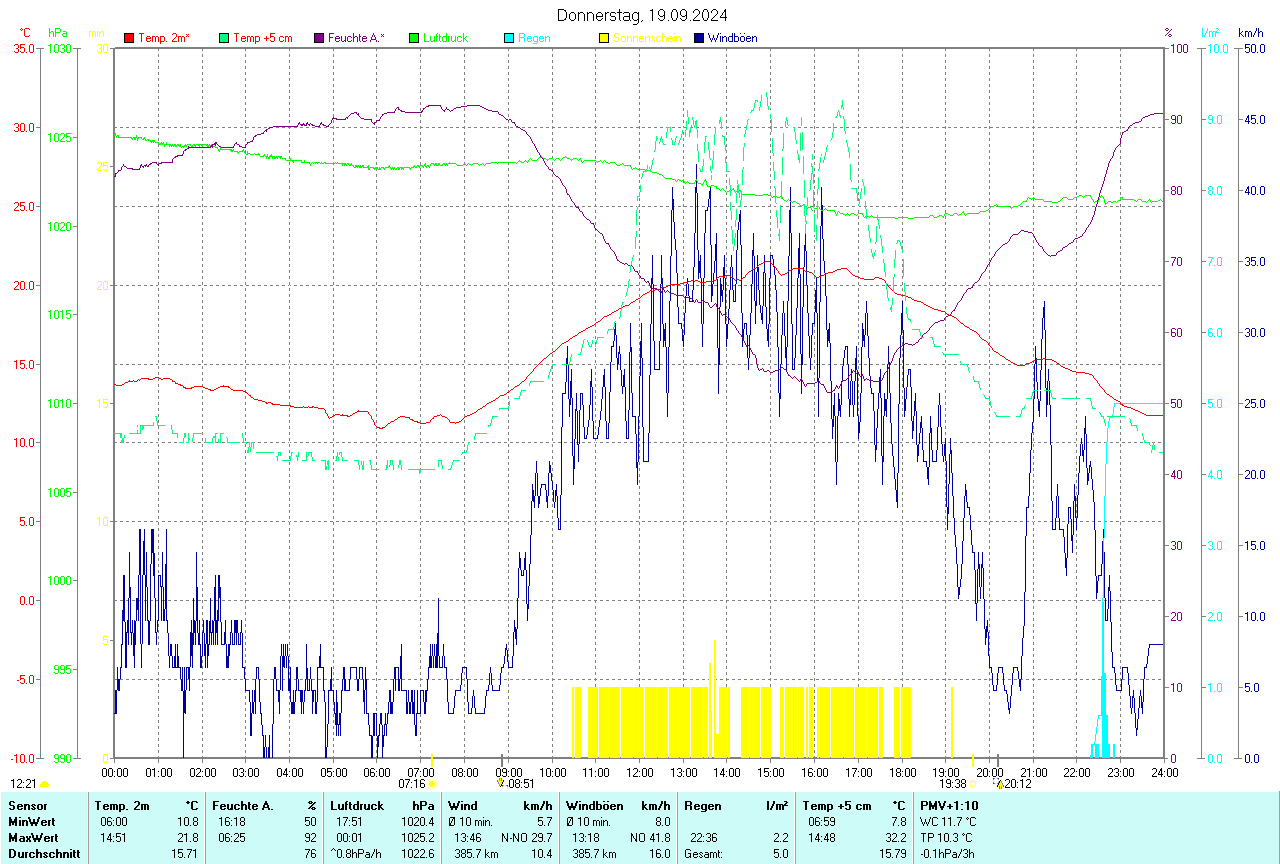1280x864 pixels.
Task: Click the Windböen legend label
Action: tap(732, 38)
